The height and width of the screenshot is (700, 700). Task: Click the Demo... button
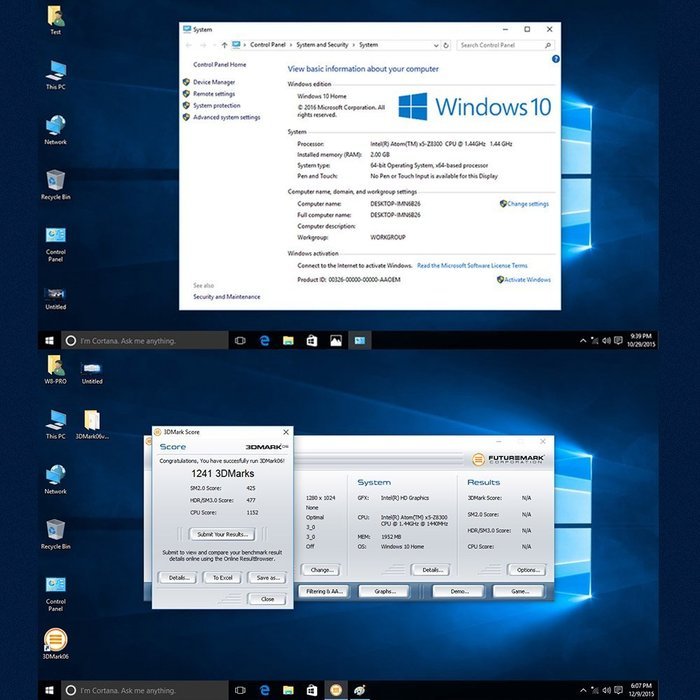click(x=458, y=591)
